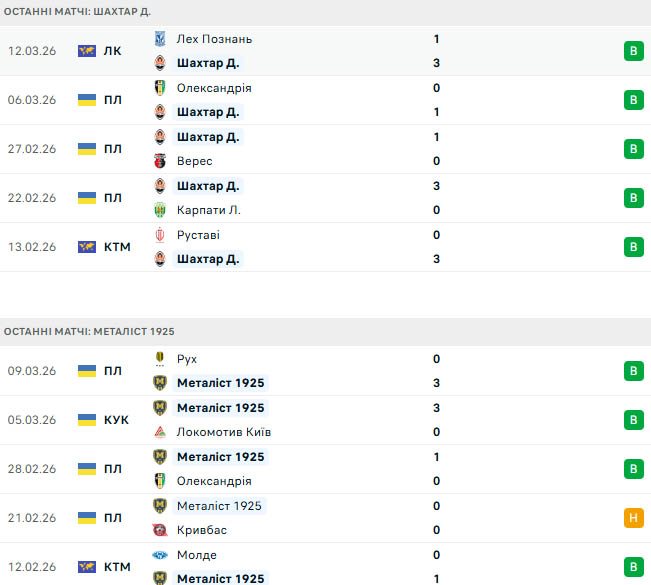
Task: Click the orange Н draw badge
Action: [633, 518]
